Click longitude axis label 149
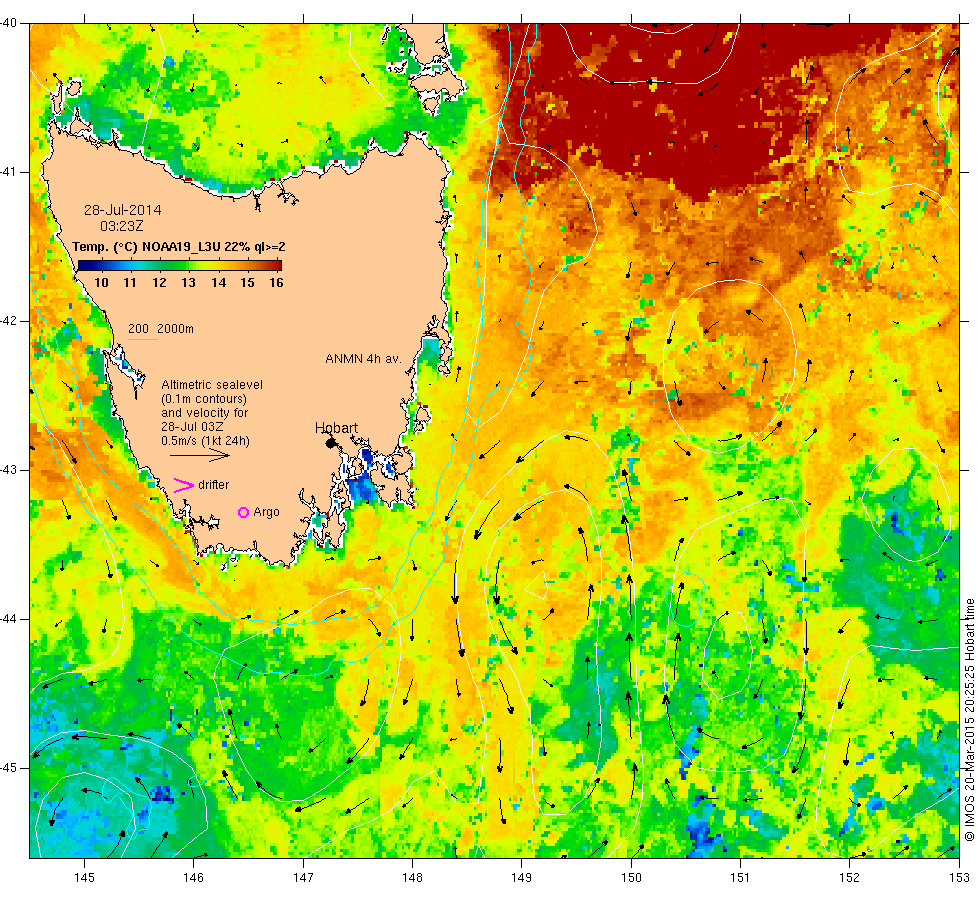Image resolution: width=980 pixels, height=900 pixels. tap(522, 878)
